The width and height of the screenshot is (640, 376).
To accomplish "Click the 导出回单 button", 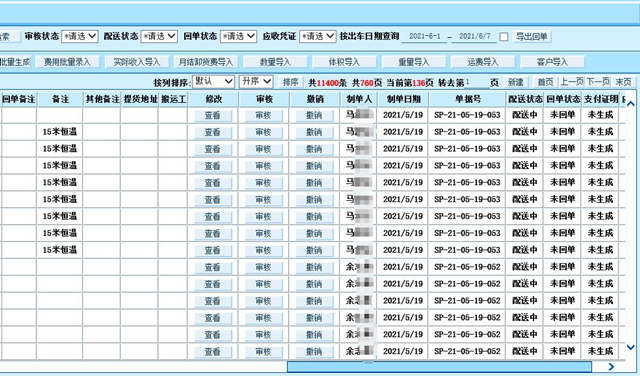I will tap(531, 37).
